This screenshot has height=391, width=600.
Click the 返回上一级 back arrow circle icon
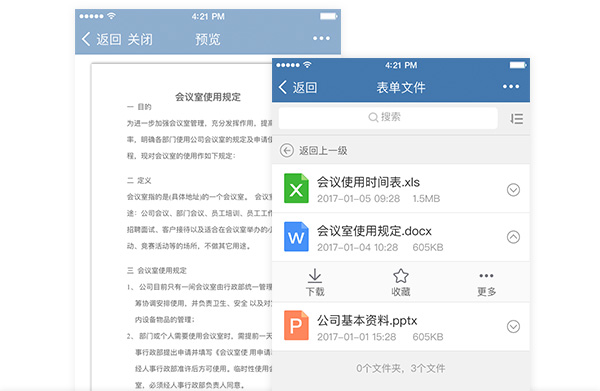coord(287,150)
